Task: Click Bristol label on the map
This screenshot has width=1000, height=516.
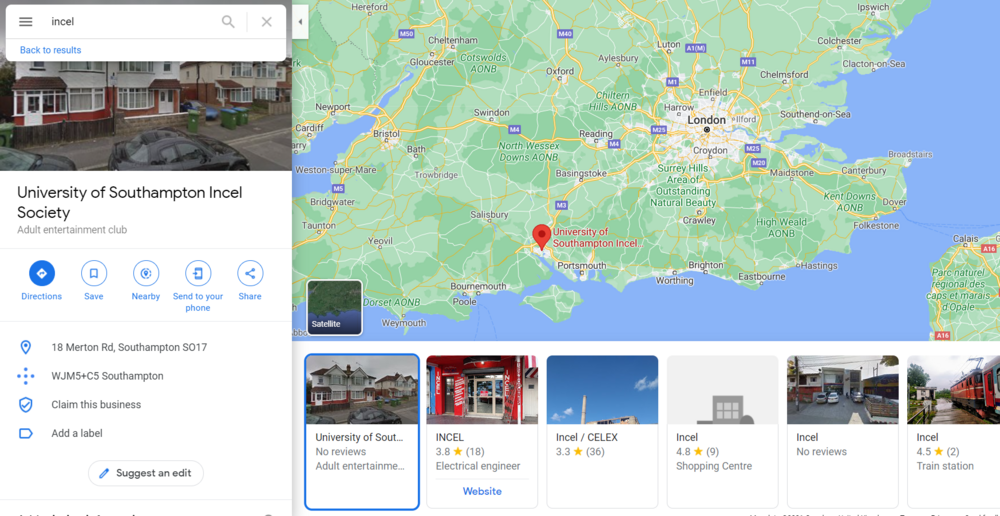Action: [386, 134]
